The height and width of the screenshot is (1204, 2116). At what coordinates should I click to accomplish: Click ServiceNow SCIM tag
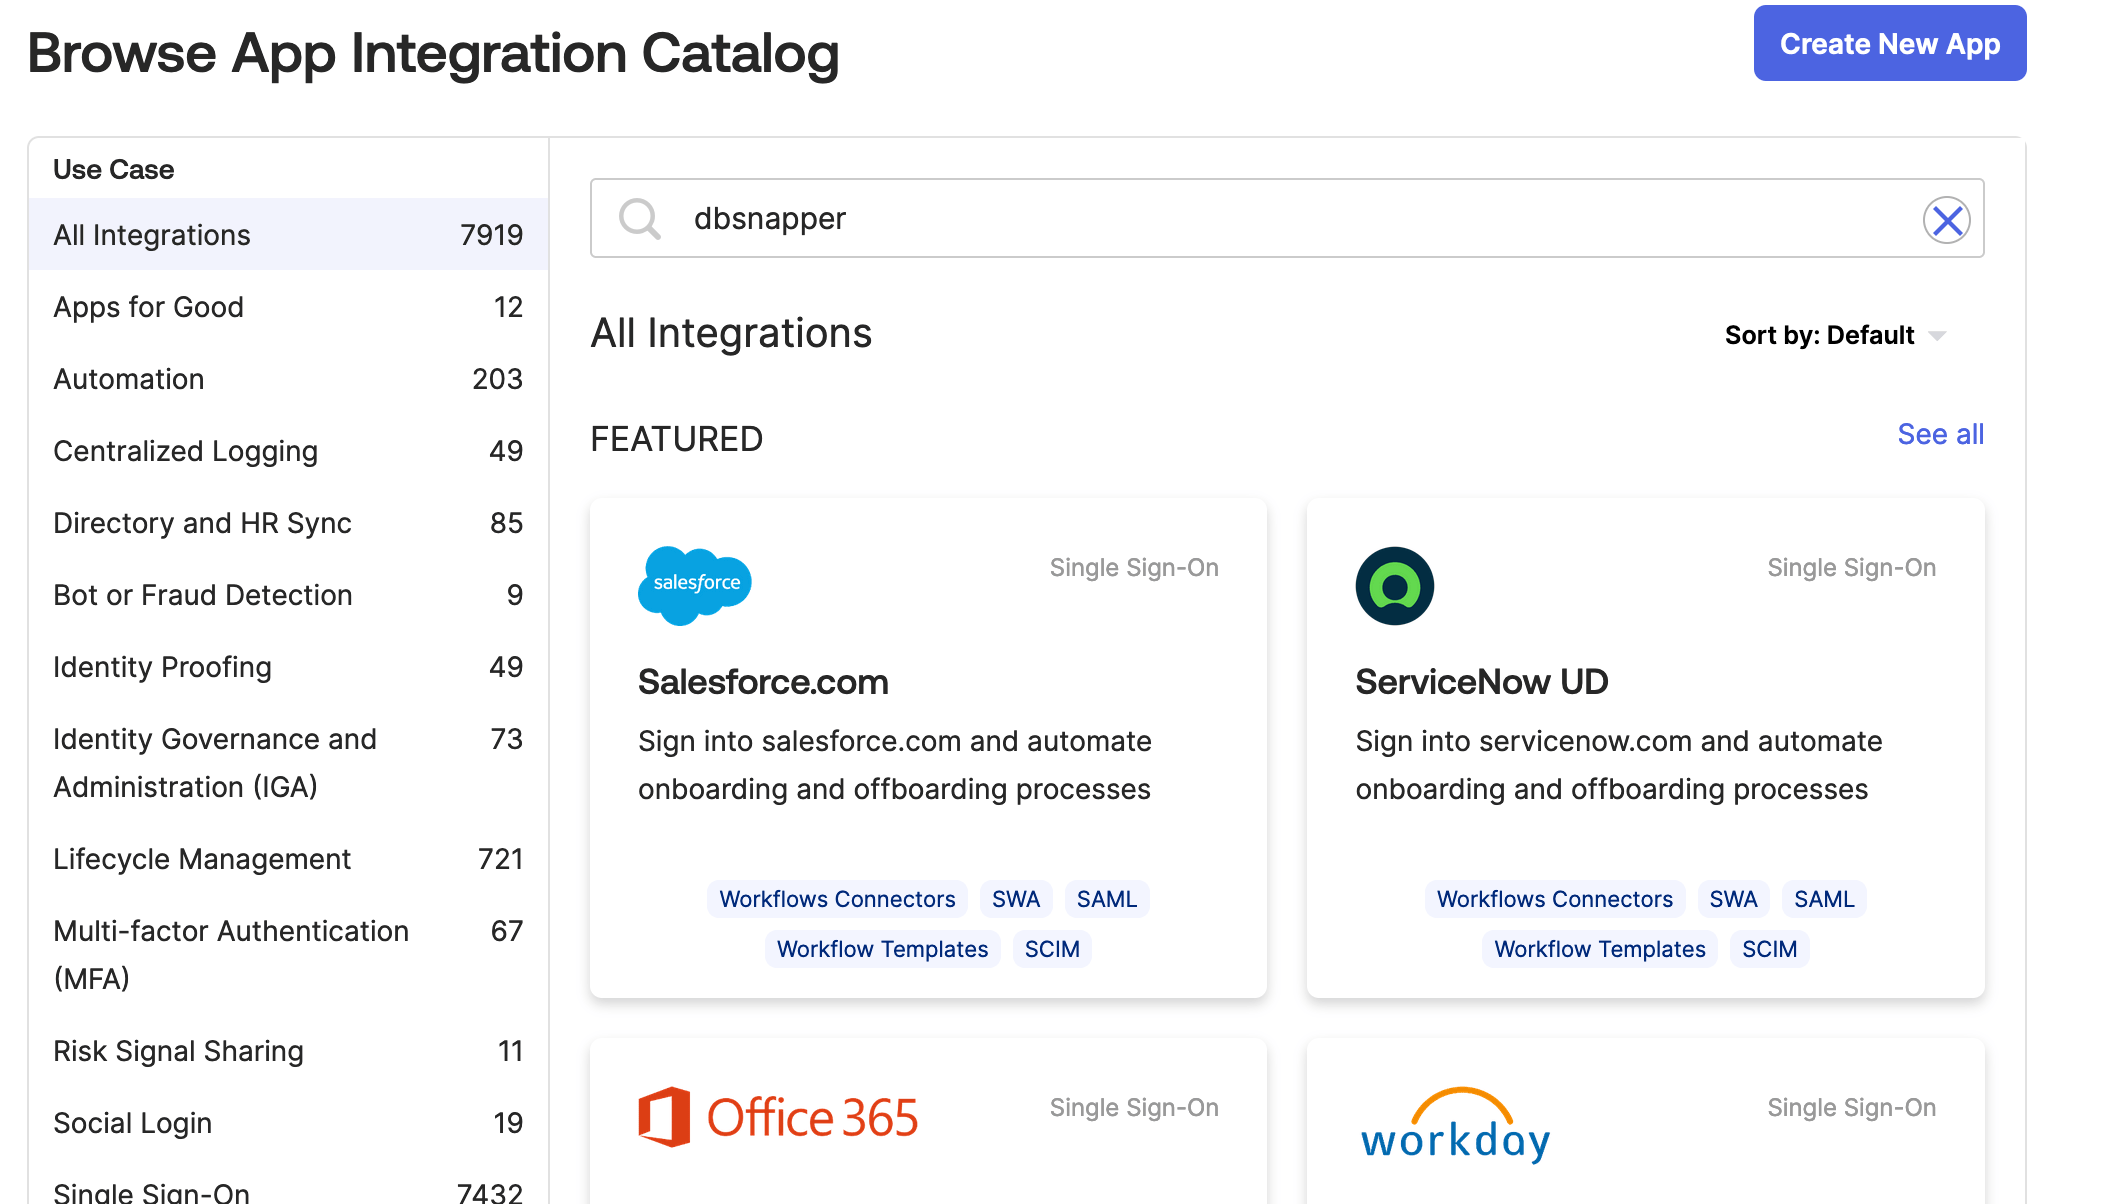(1769, 949)
